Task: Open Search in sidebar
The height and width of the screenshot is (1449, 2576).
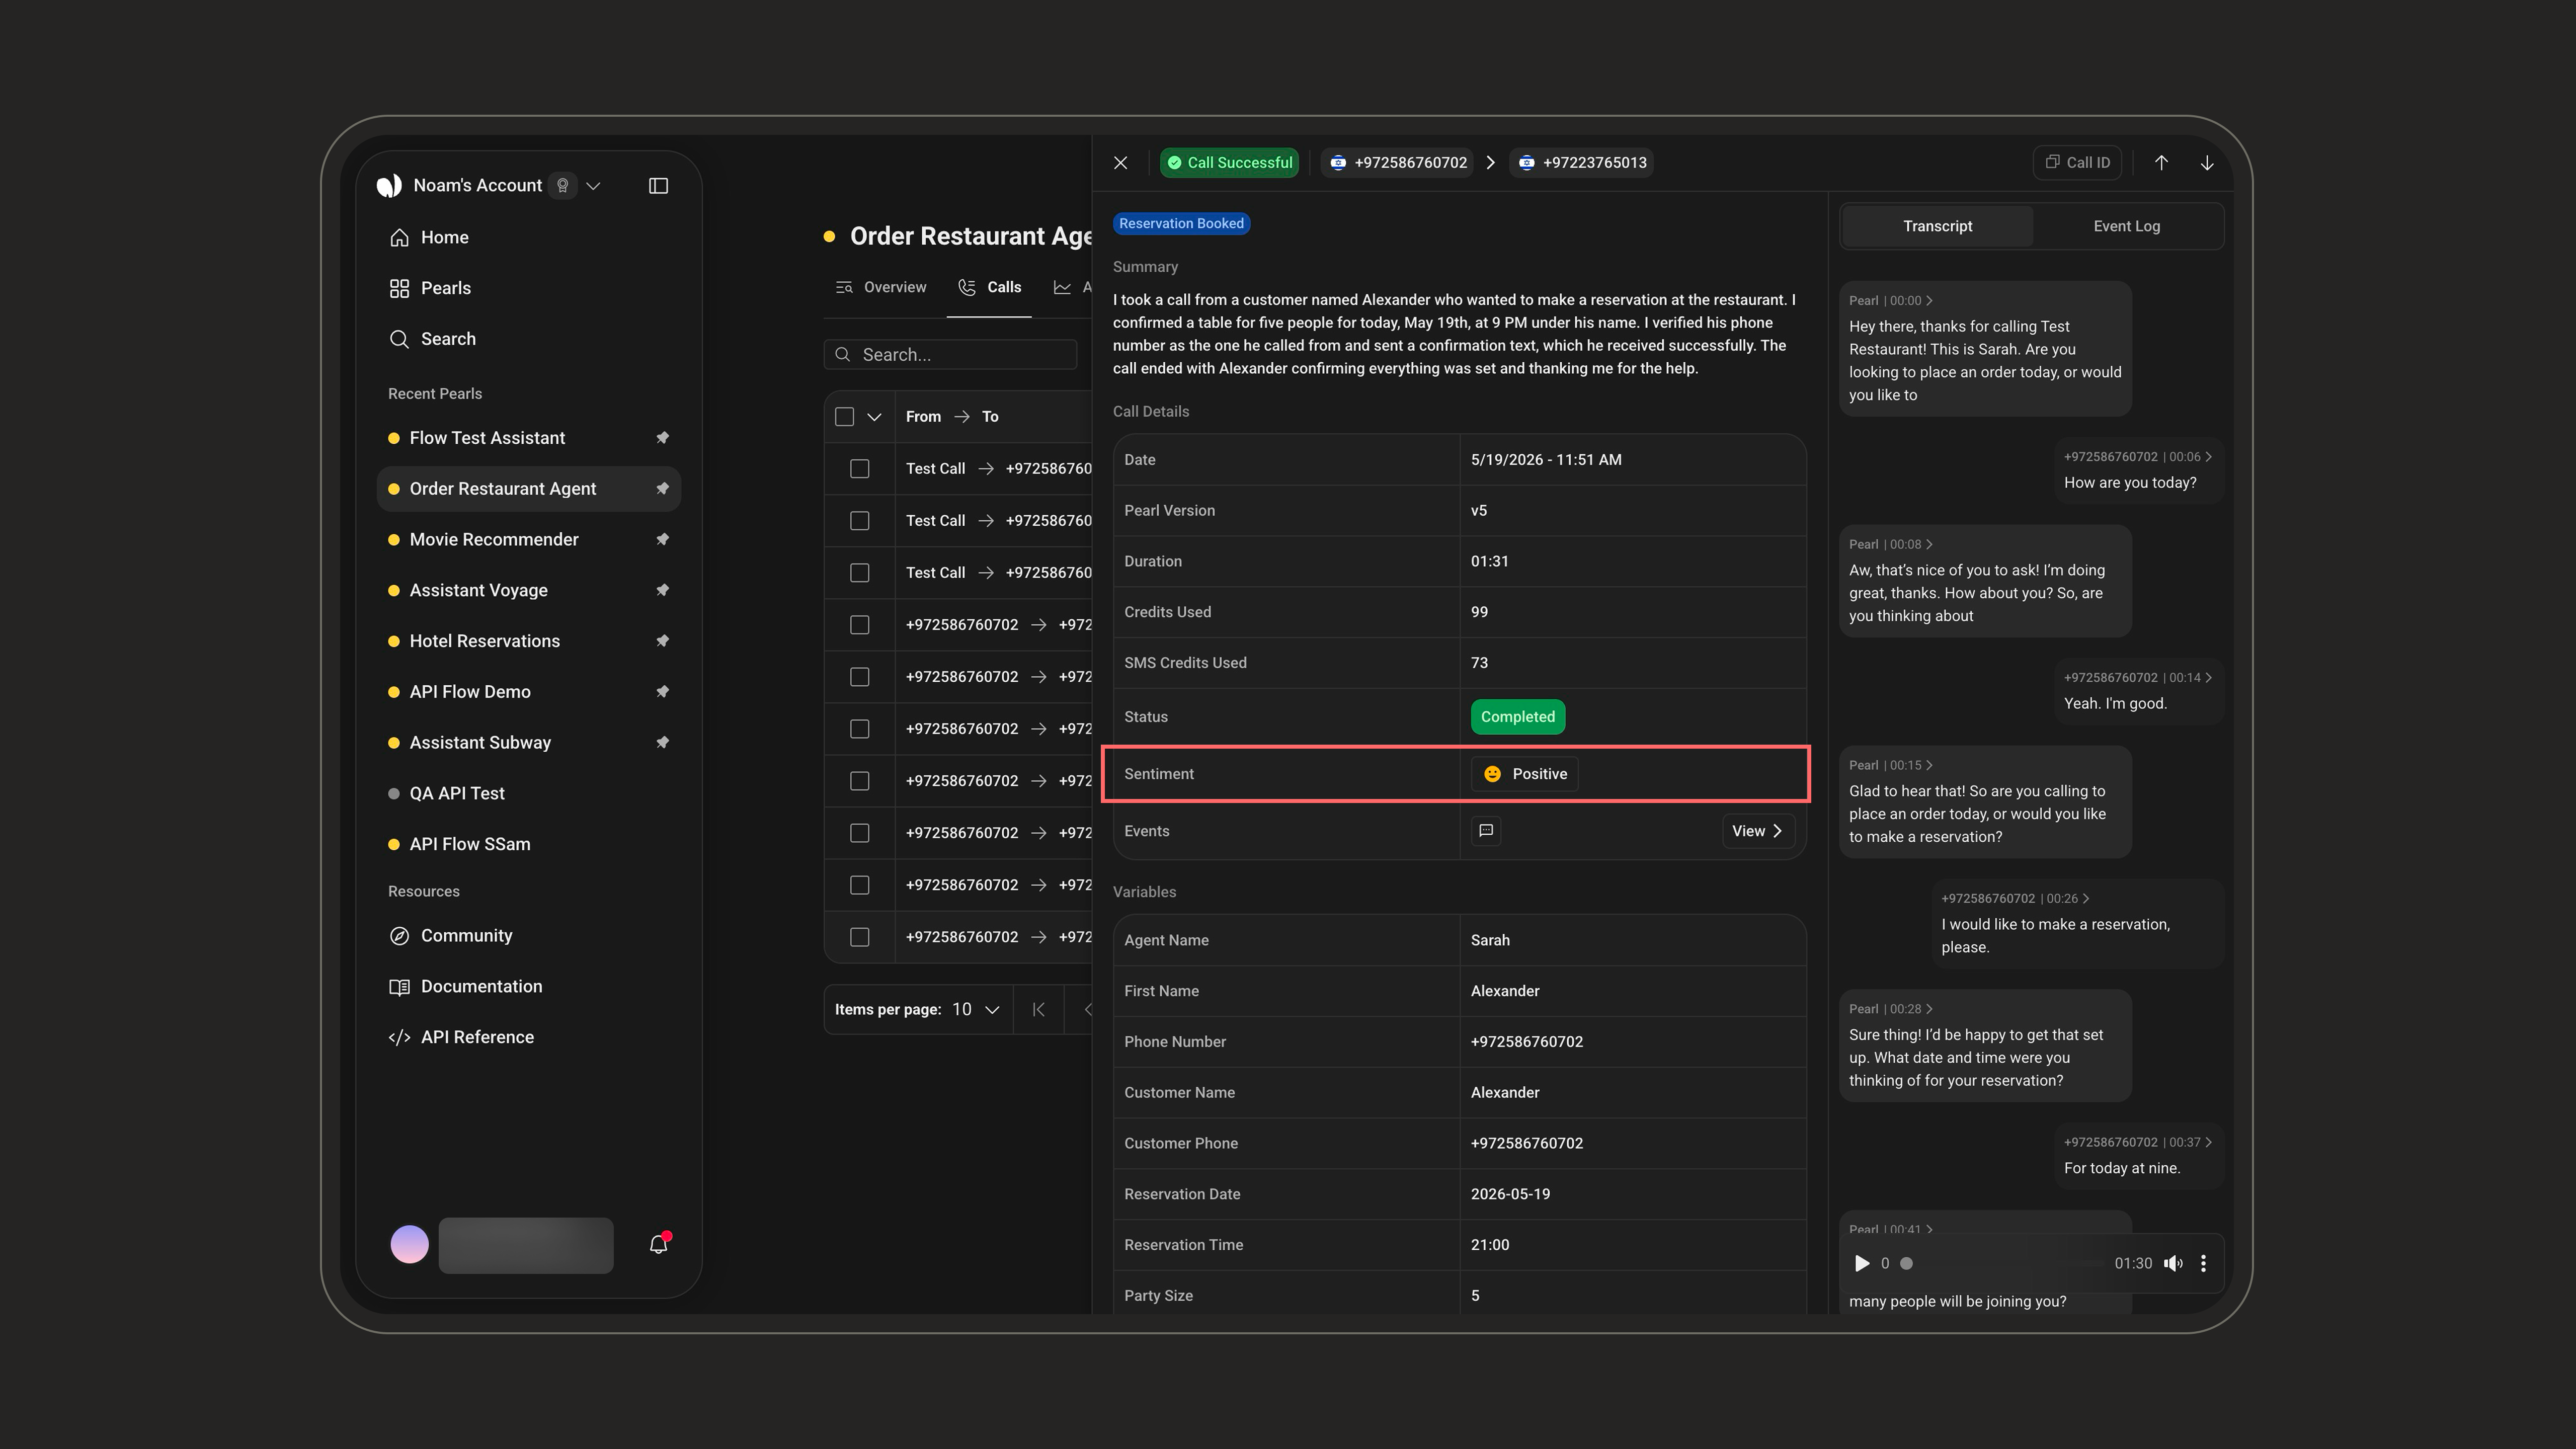Action: click(x=529, y=339)
